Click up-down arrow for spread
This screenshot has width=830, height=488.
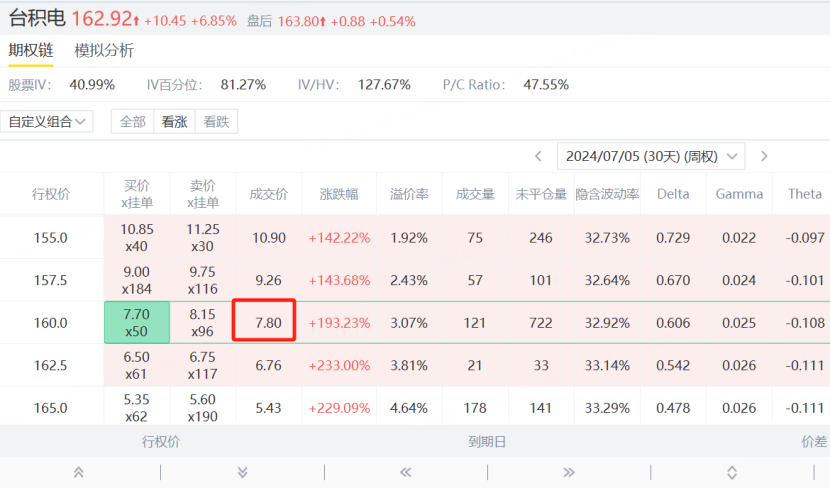click(x=732, y=473)
